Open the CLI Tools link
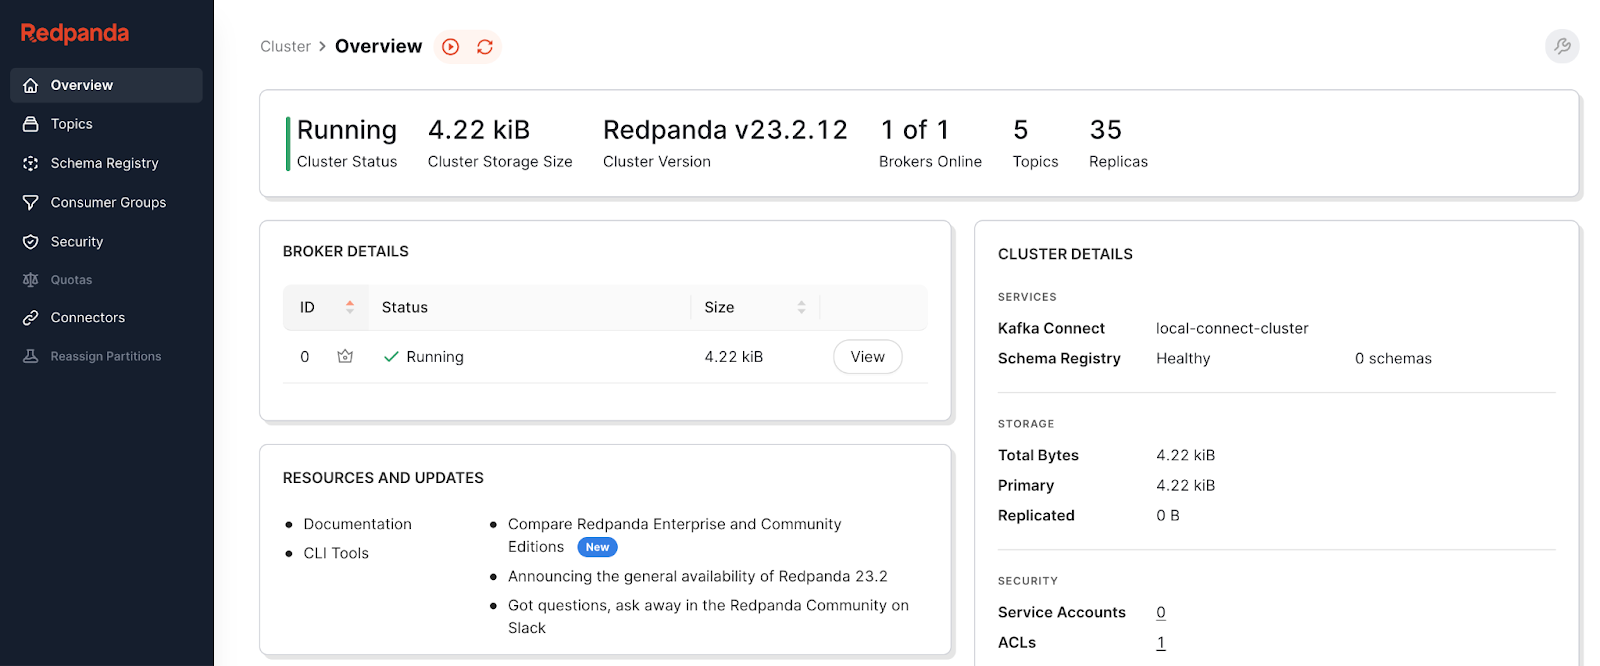1600x666 pixels. pos(336,553)
